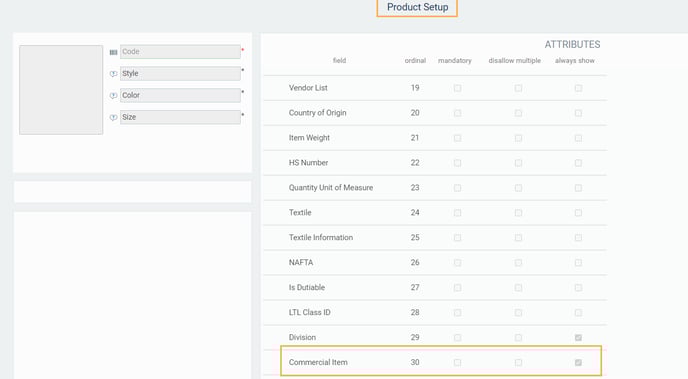Screen dimensions: 688x379
Task: Click the empty product image placeholder
Action: pos(61,89)
